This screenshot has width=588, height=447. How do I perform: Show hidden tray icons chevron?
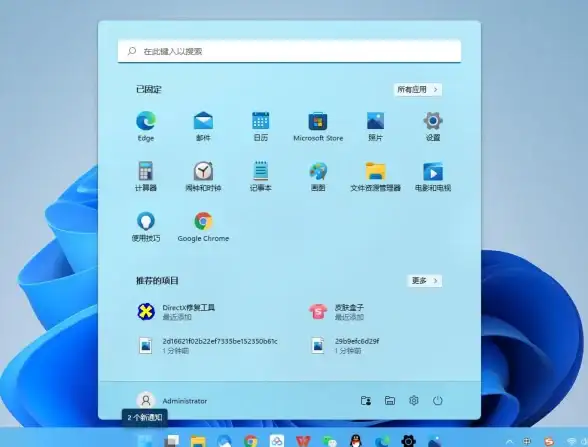(509, 442)
